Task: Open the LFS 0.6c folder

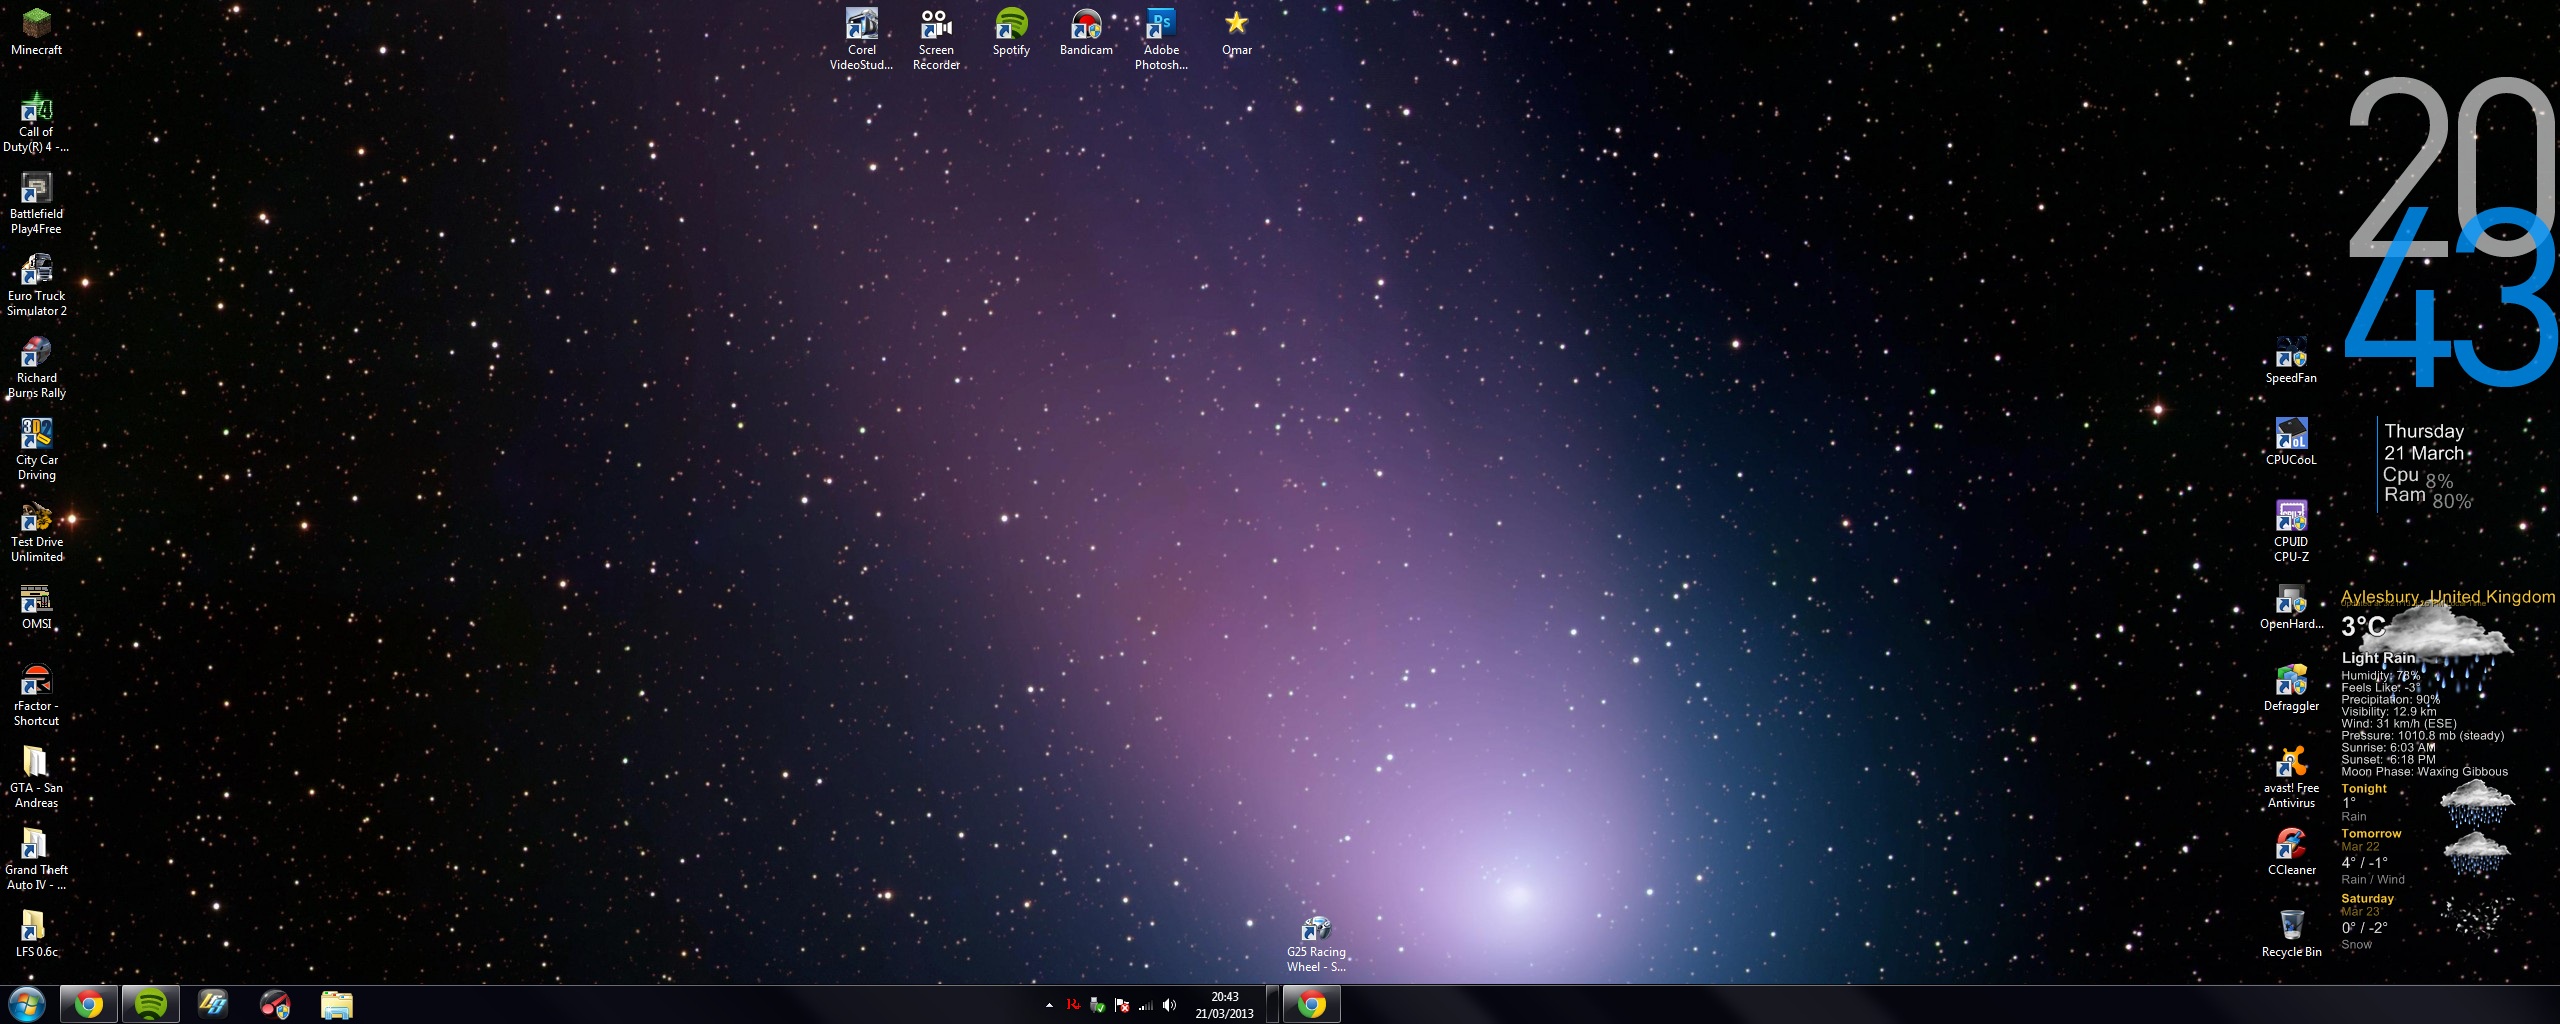Action: (36, 935)
